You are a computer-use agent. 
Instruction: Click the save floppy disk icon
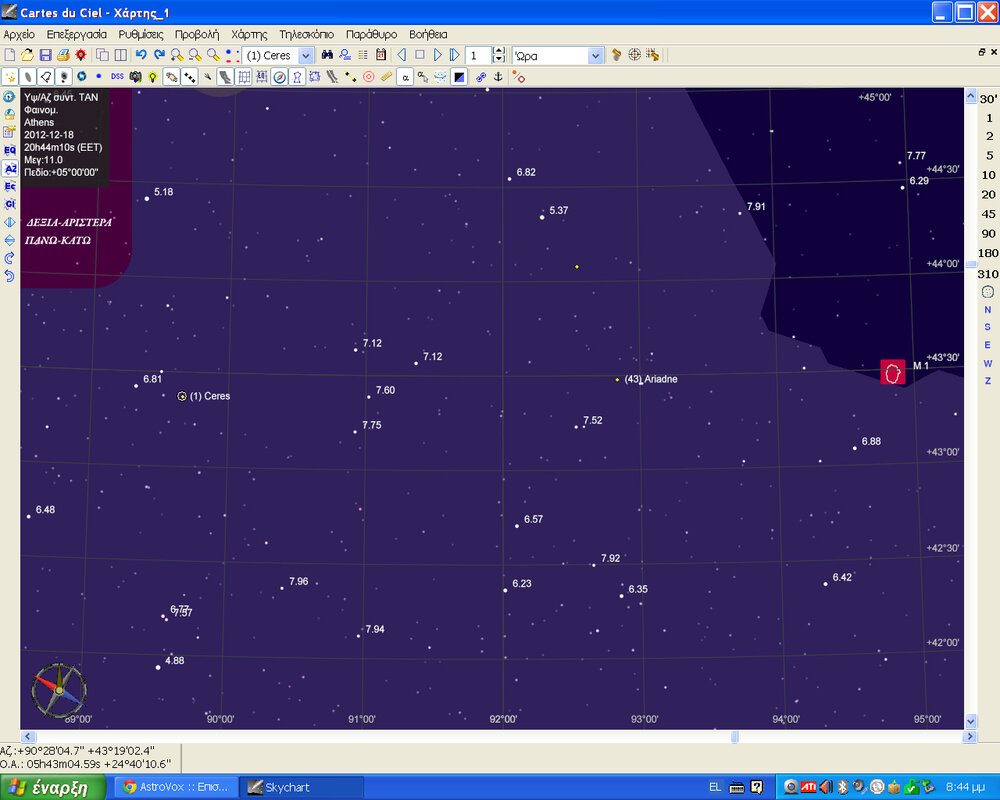tap(45, 55)
